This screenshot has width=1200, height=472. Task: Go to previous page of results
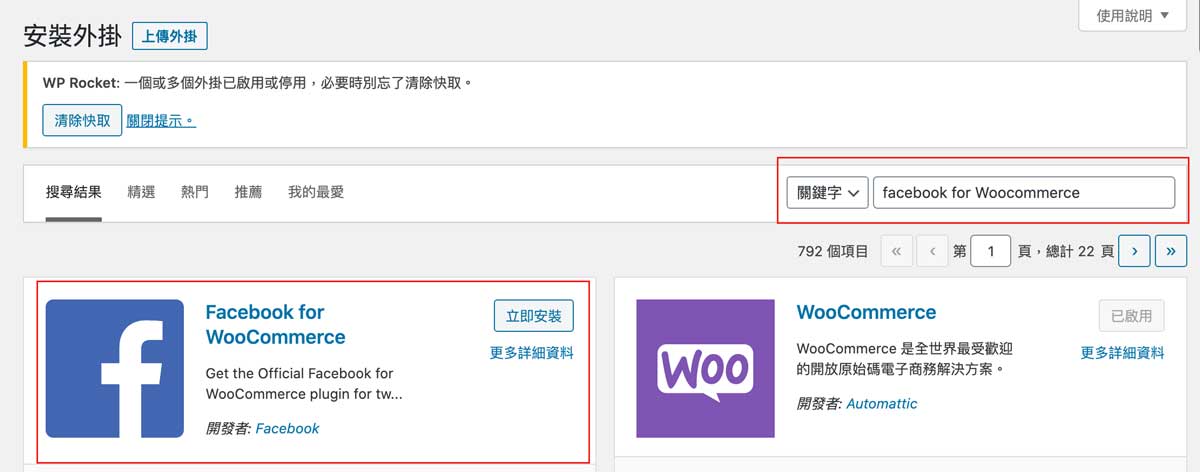click(932, 251)
